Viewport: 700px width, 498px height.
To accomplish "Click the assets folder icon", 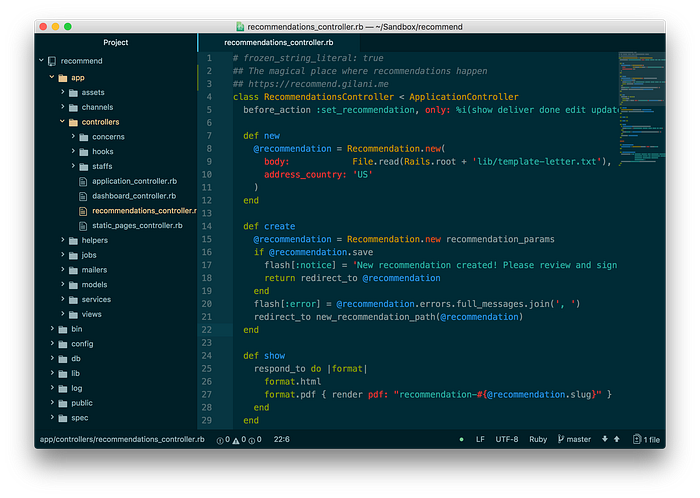I will 74,93.
